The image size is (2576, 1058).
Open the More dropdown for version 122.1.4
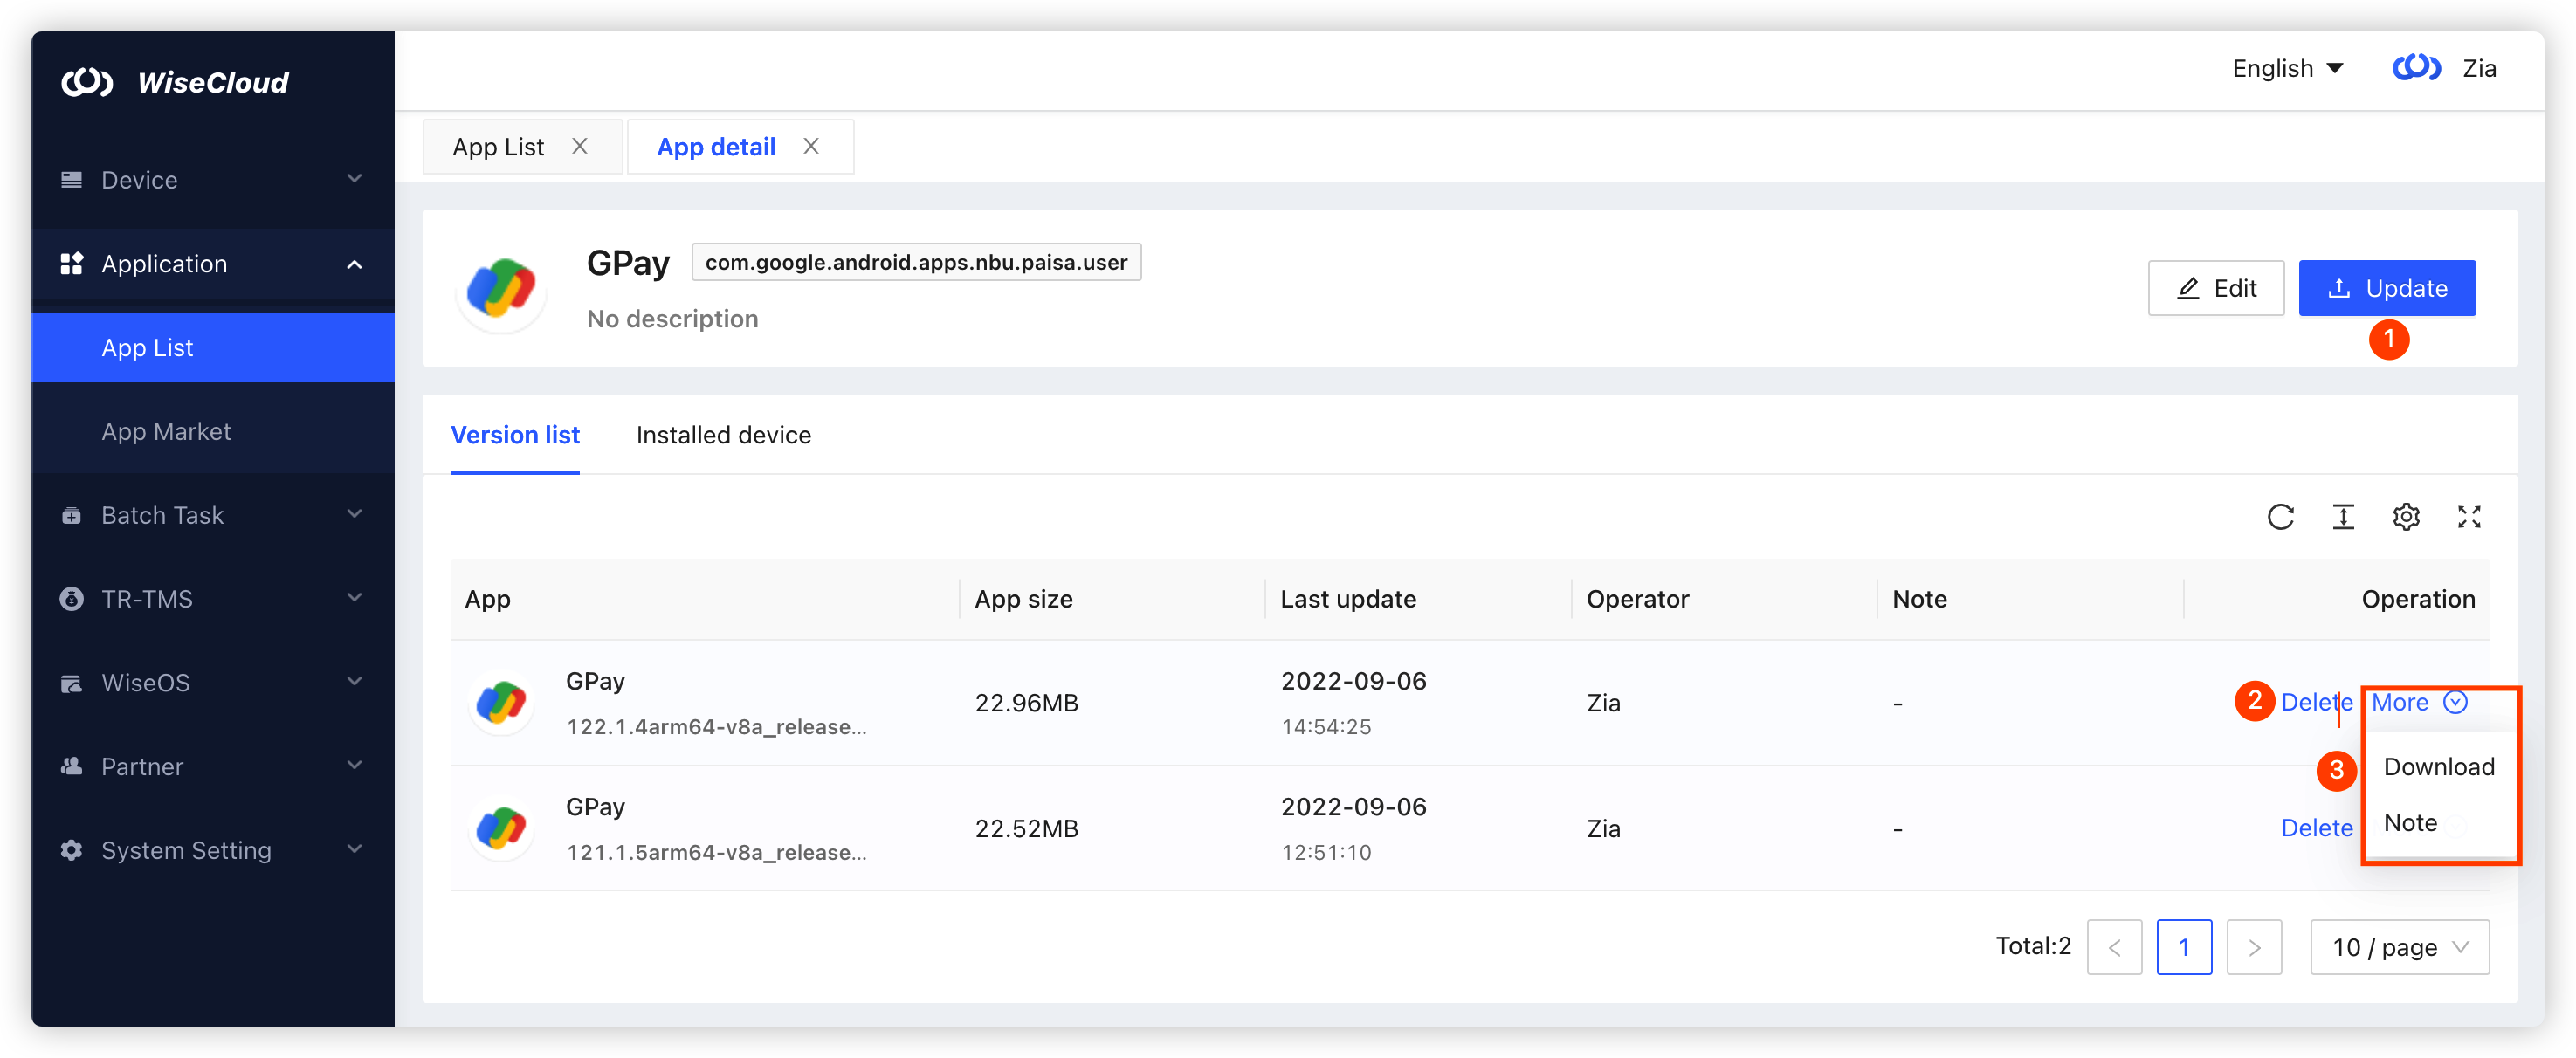pos(2420,703)
